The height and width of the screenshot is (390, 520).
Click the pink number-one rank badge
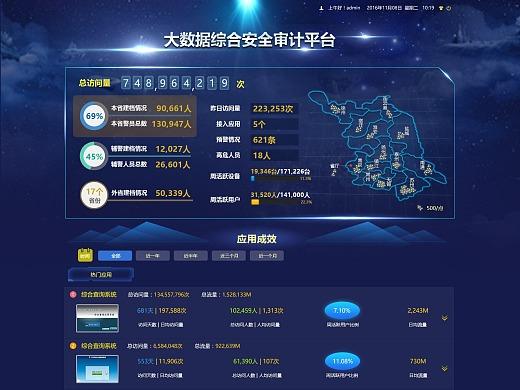pyautogui.click(x=73, y=294)
